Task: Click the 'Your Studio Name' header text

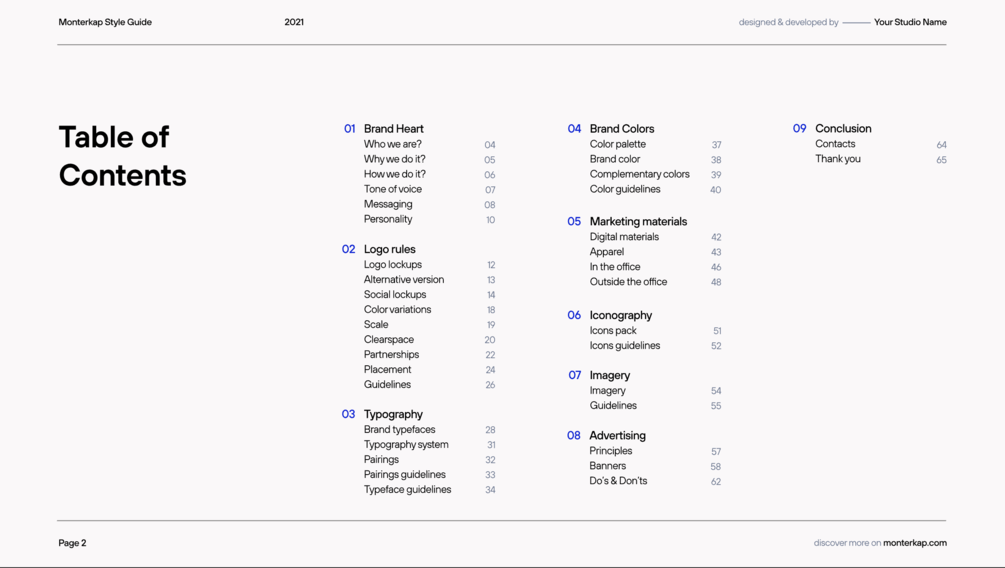Action: click(x=910, y=22)
